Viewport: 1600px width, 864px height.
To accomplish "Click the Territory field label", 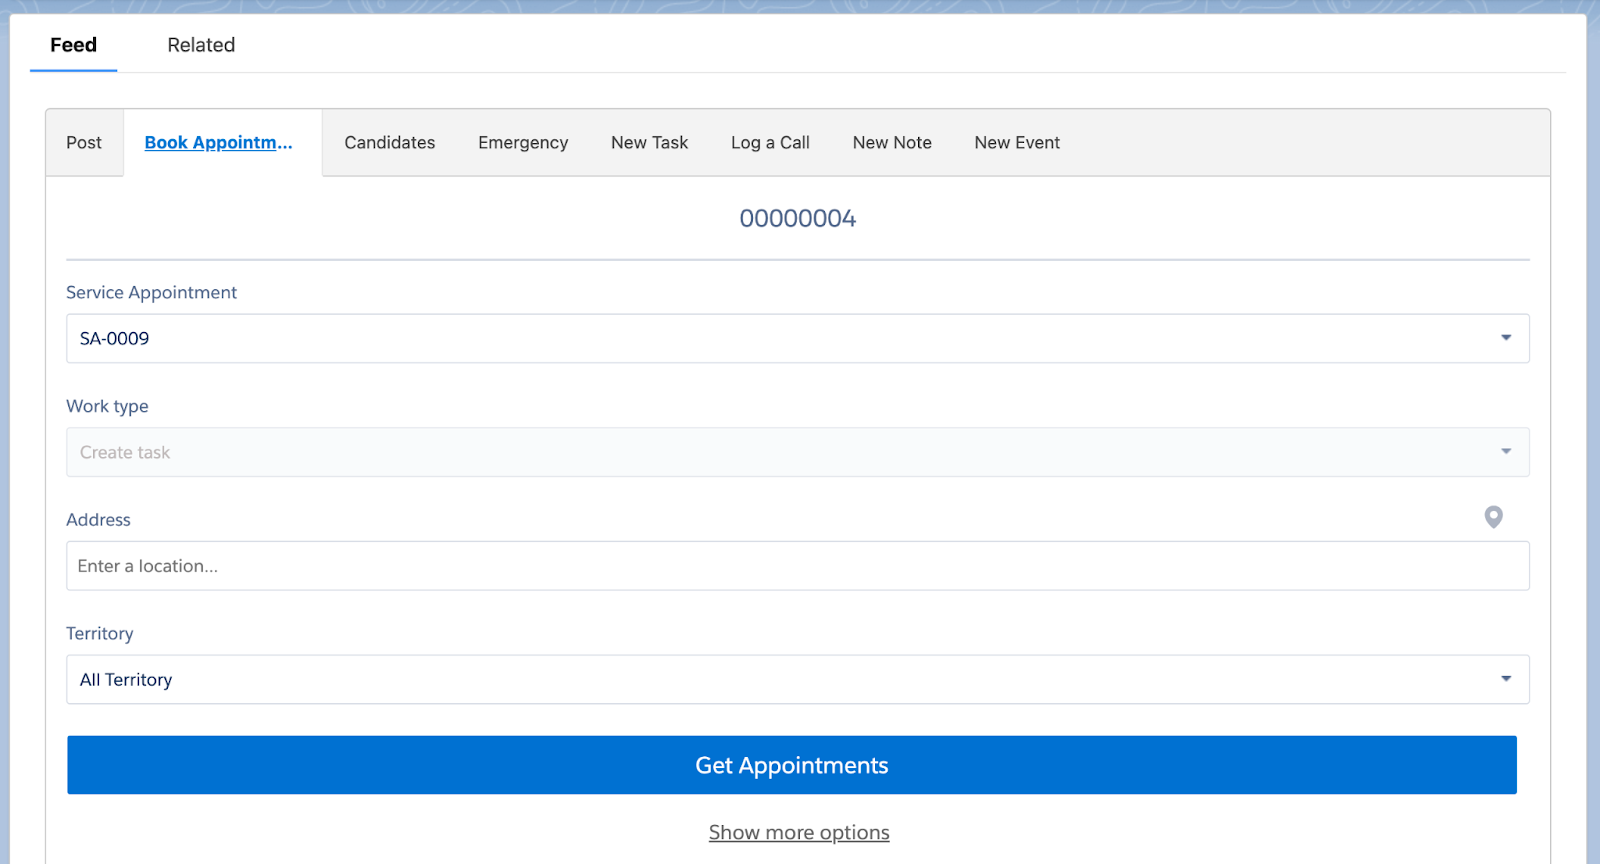I will pyautogui.click(x=99, y=633).
